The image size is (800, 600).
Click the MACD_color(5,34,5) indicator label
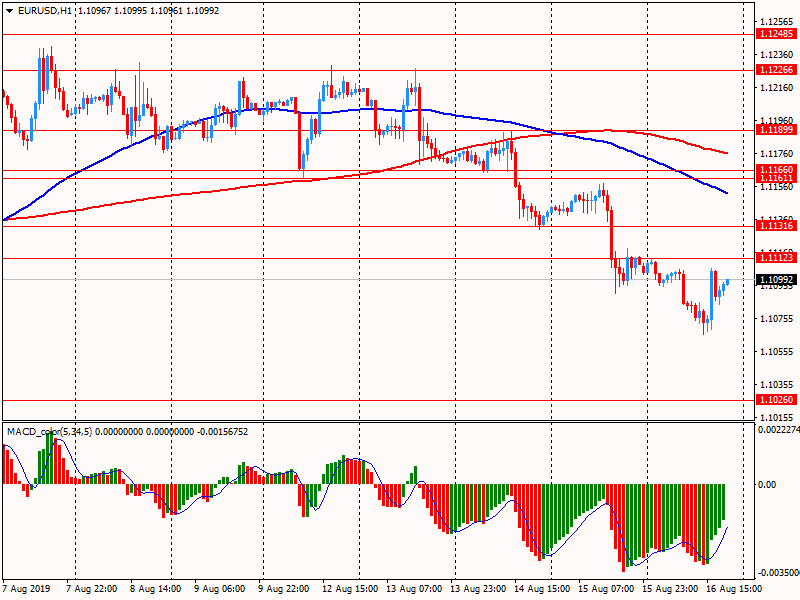(49, 432)
